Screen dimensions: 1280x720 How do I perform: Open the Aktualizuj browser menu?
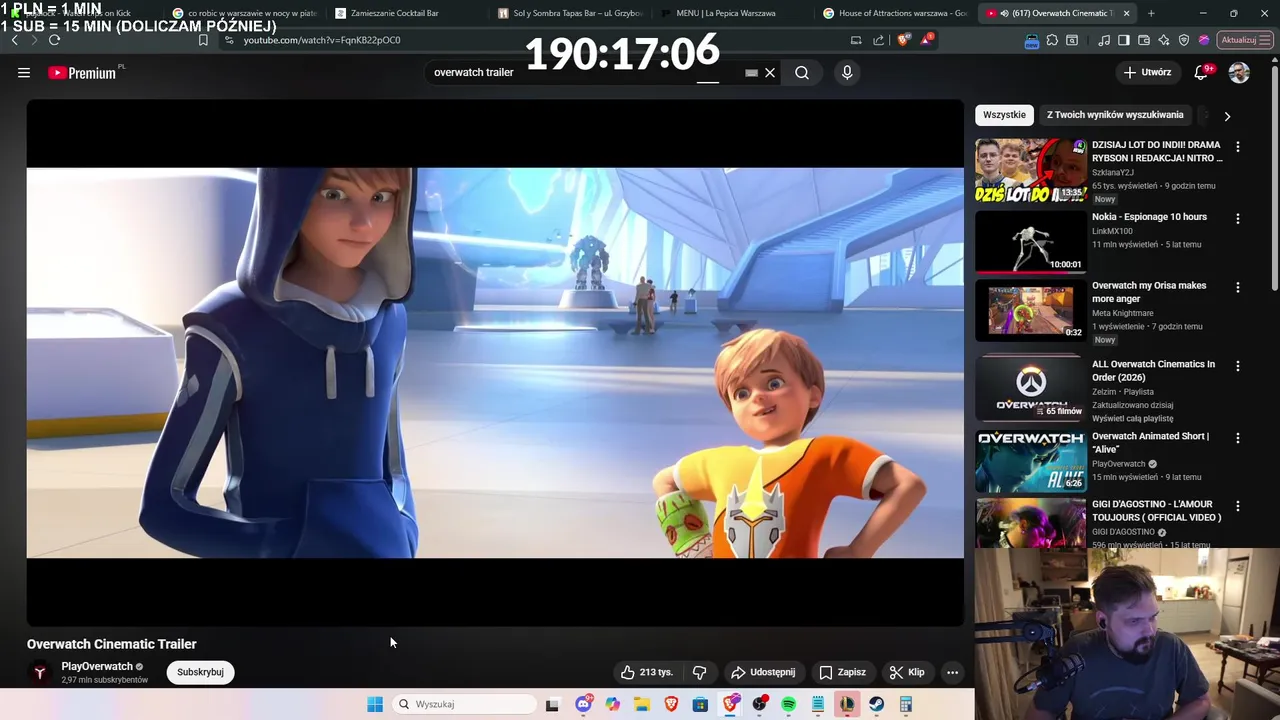click(1245, 40)
